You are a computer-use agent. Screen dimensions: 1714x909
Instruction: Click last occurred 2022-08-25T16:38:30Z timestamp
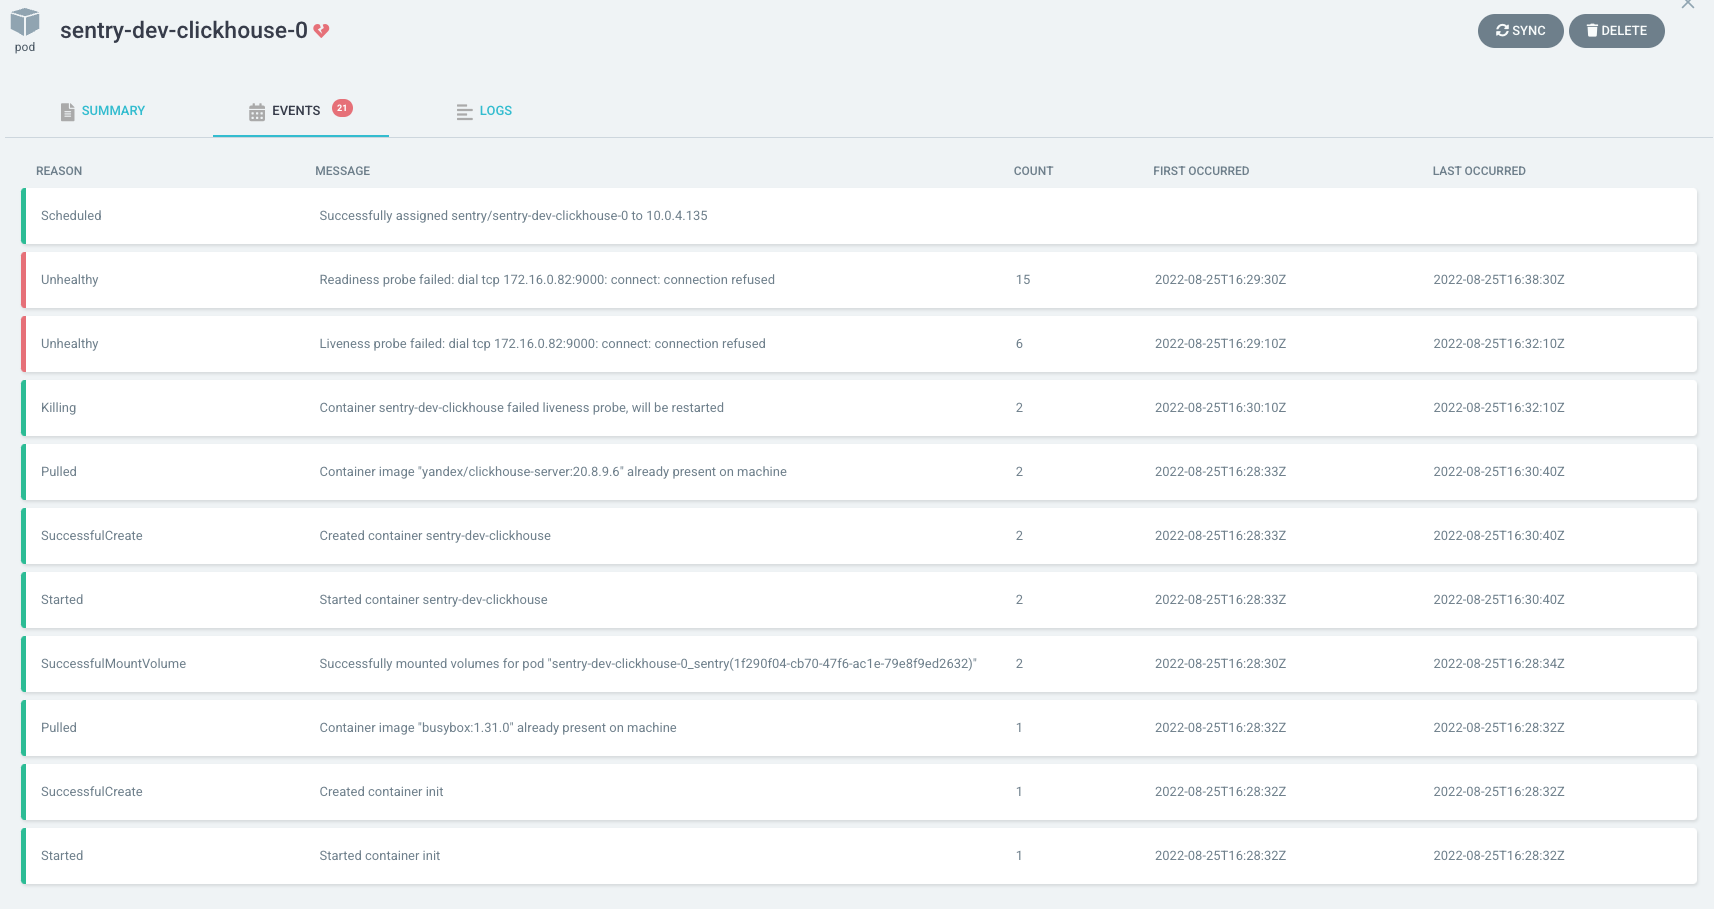pyautogui.click(x=1499, y=280)
